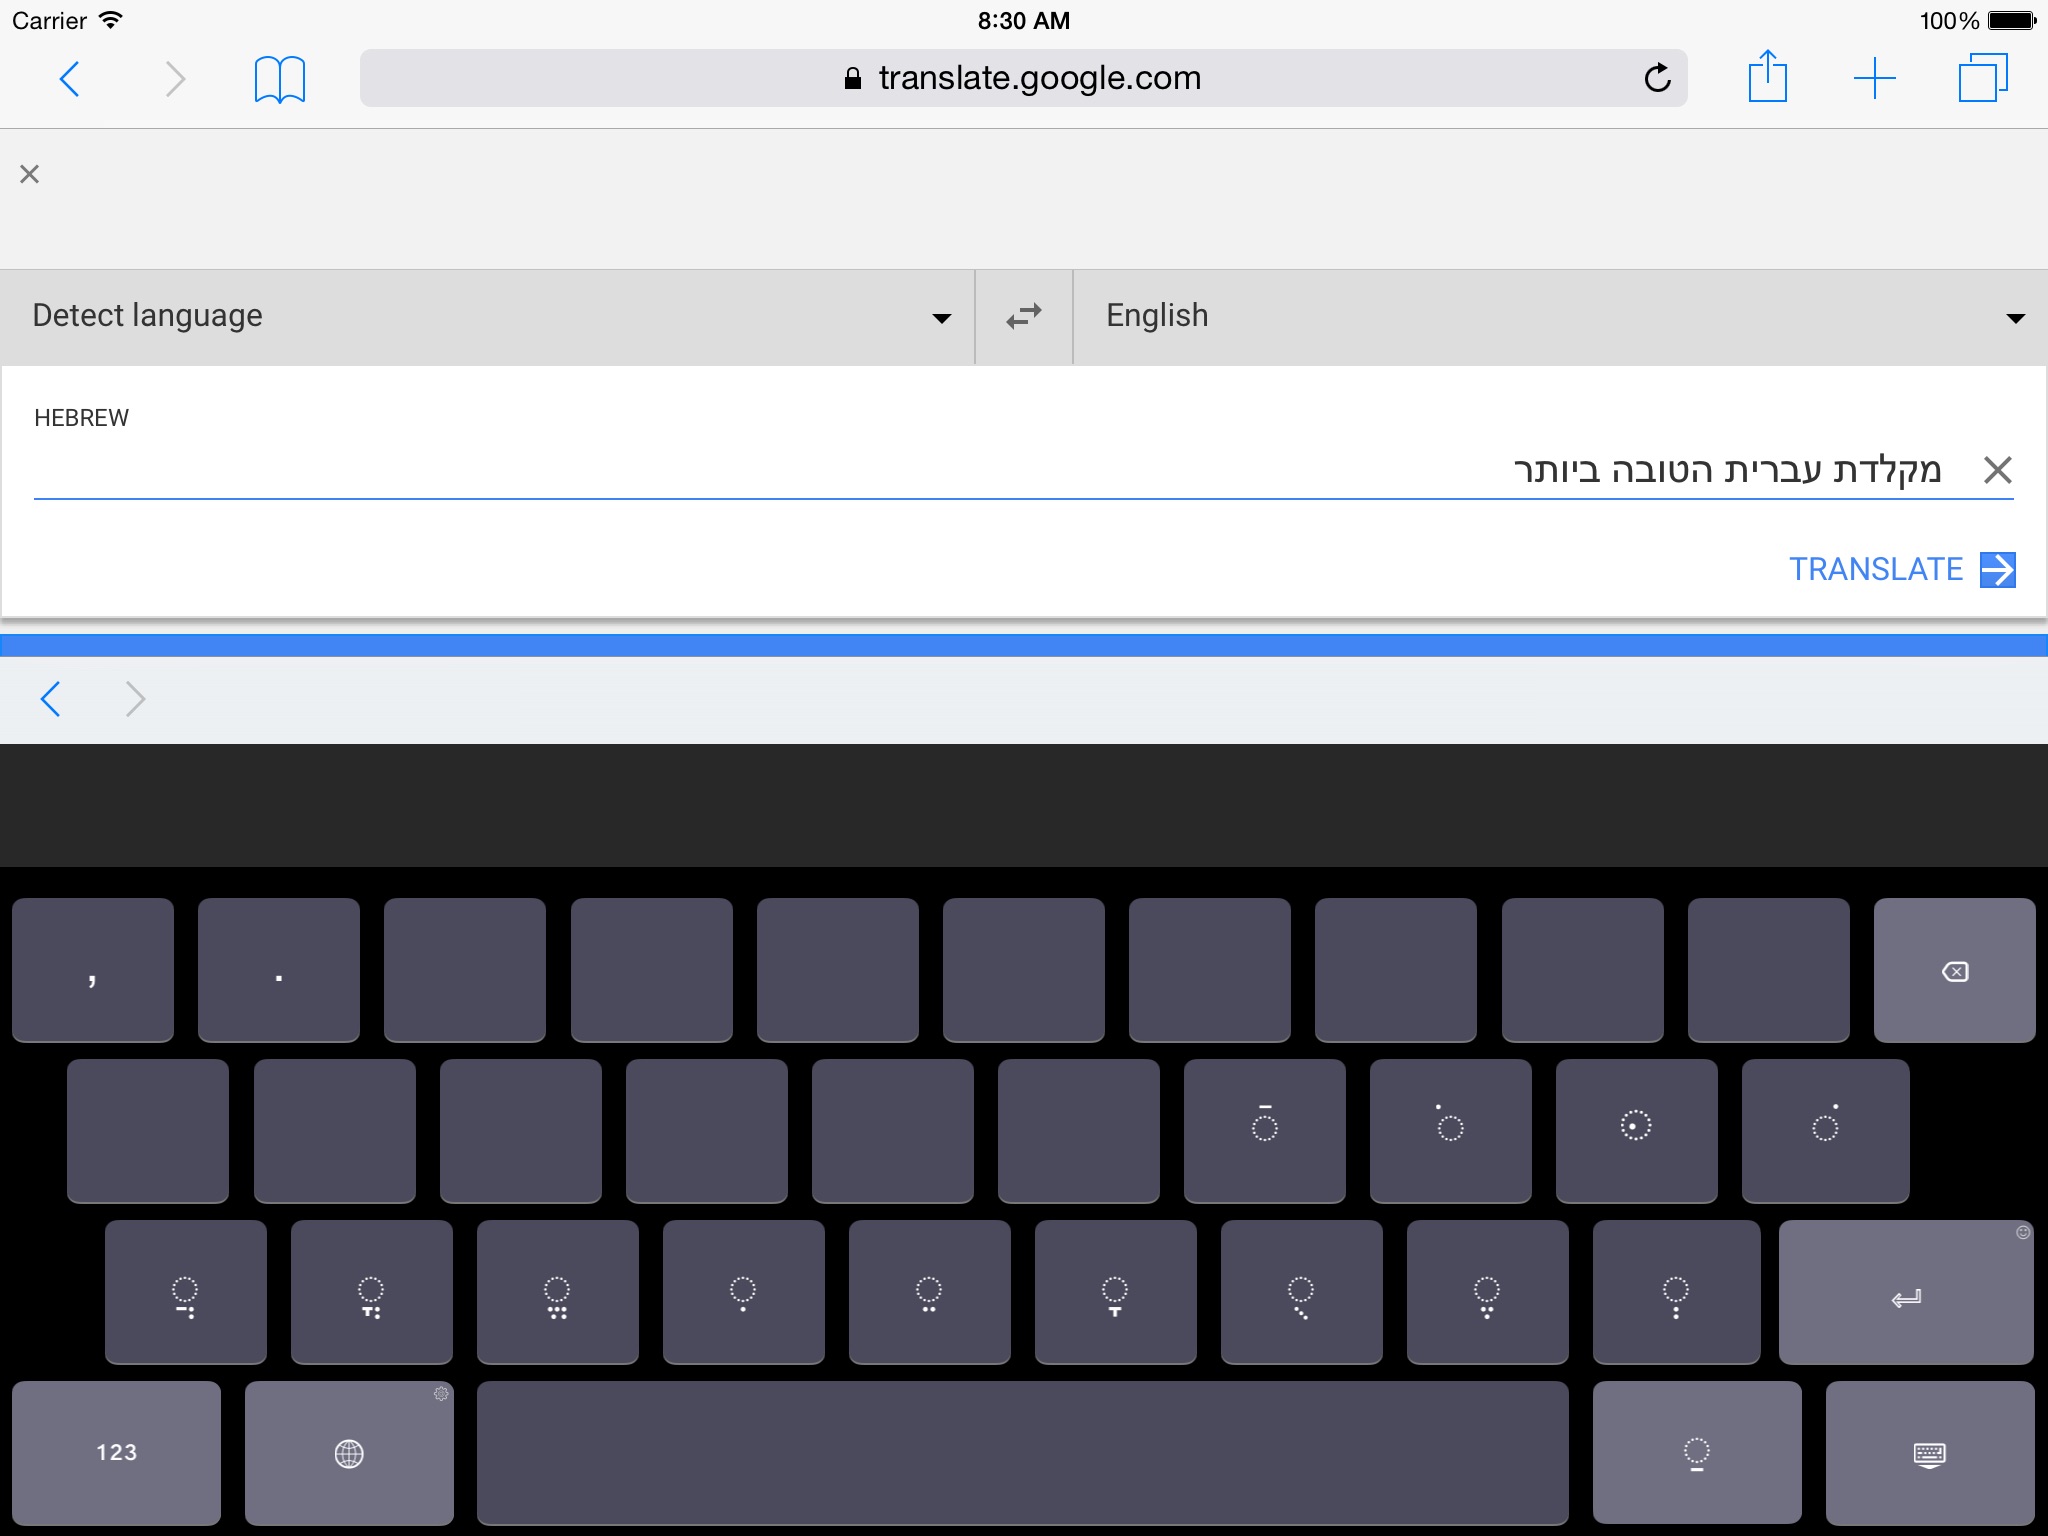Navigate back in Safari history
Image resolution: width=2048 pixels, height=1536 pixels.
[x=69, y=79]
